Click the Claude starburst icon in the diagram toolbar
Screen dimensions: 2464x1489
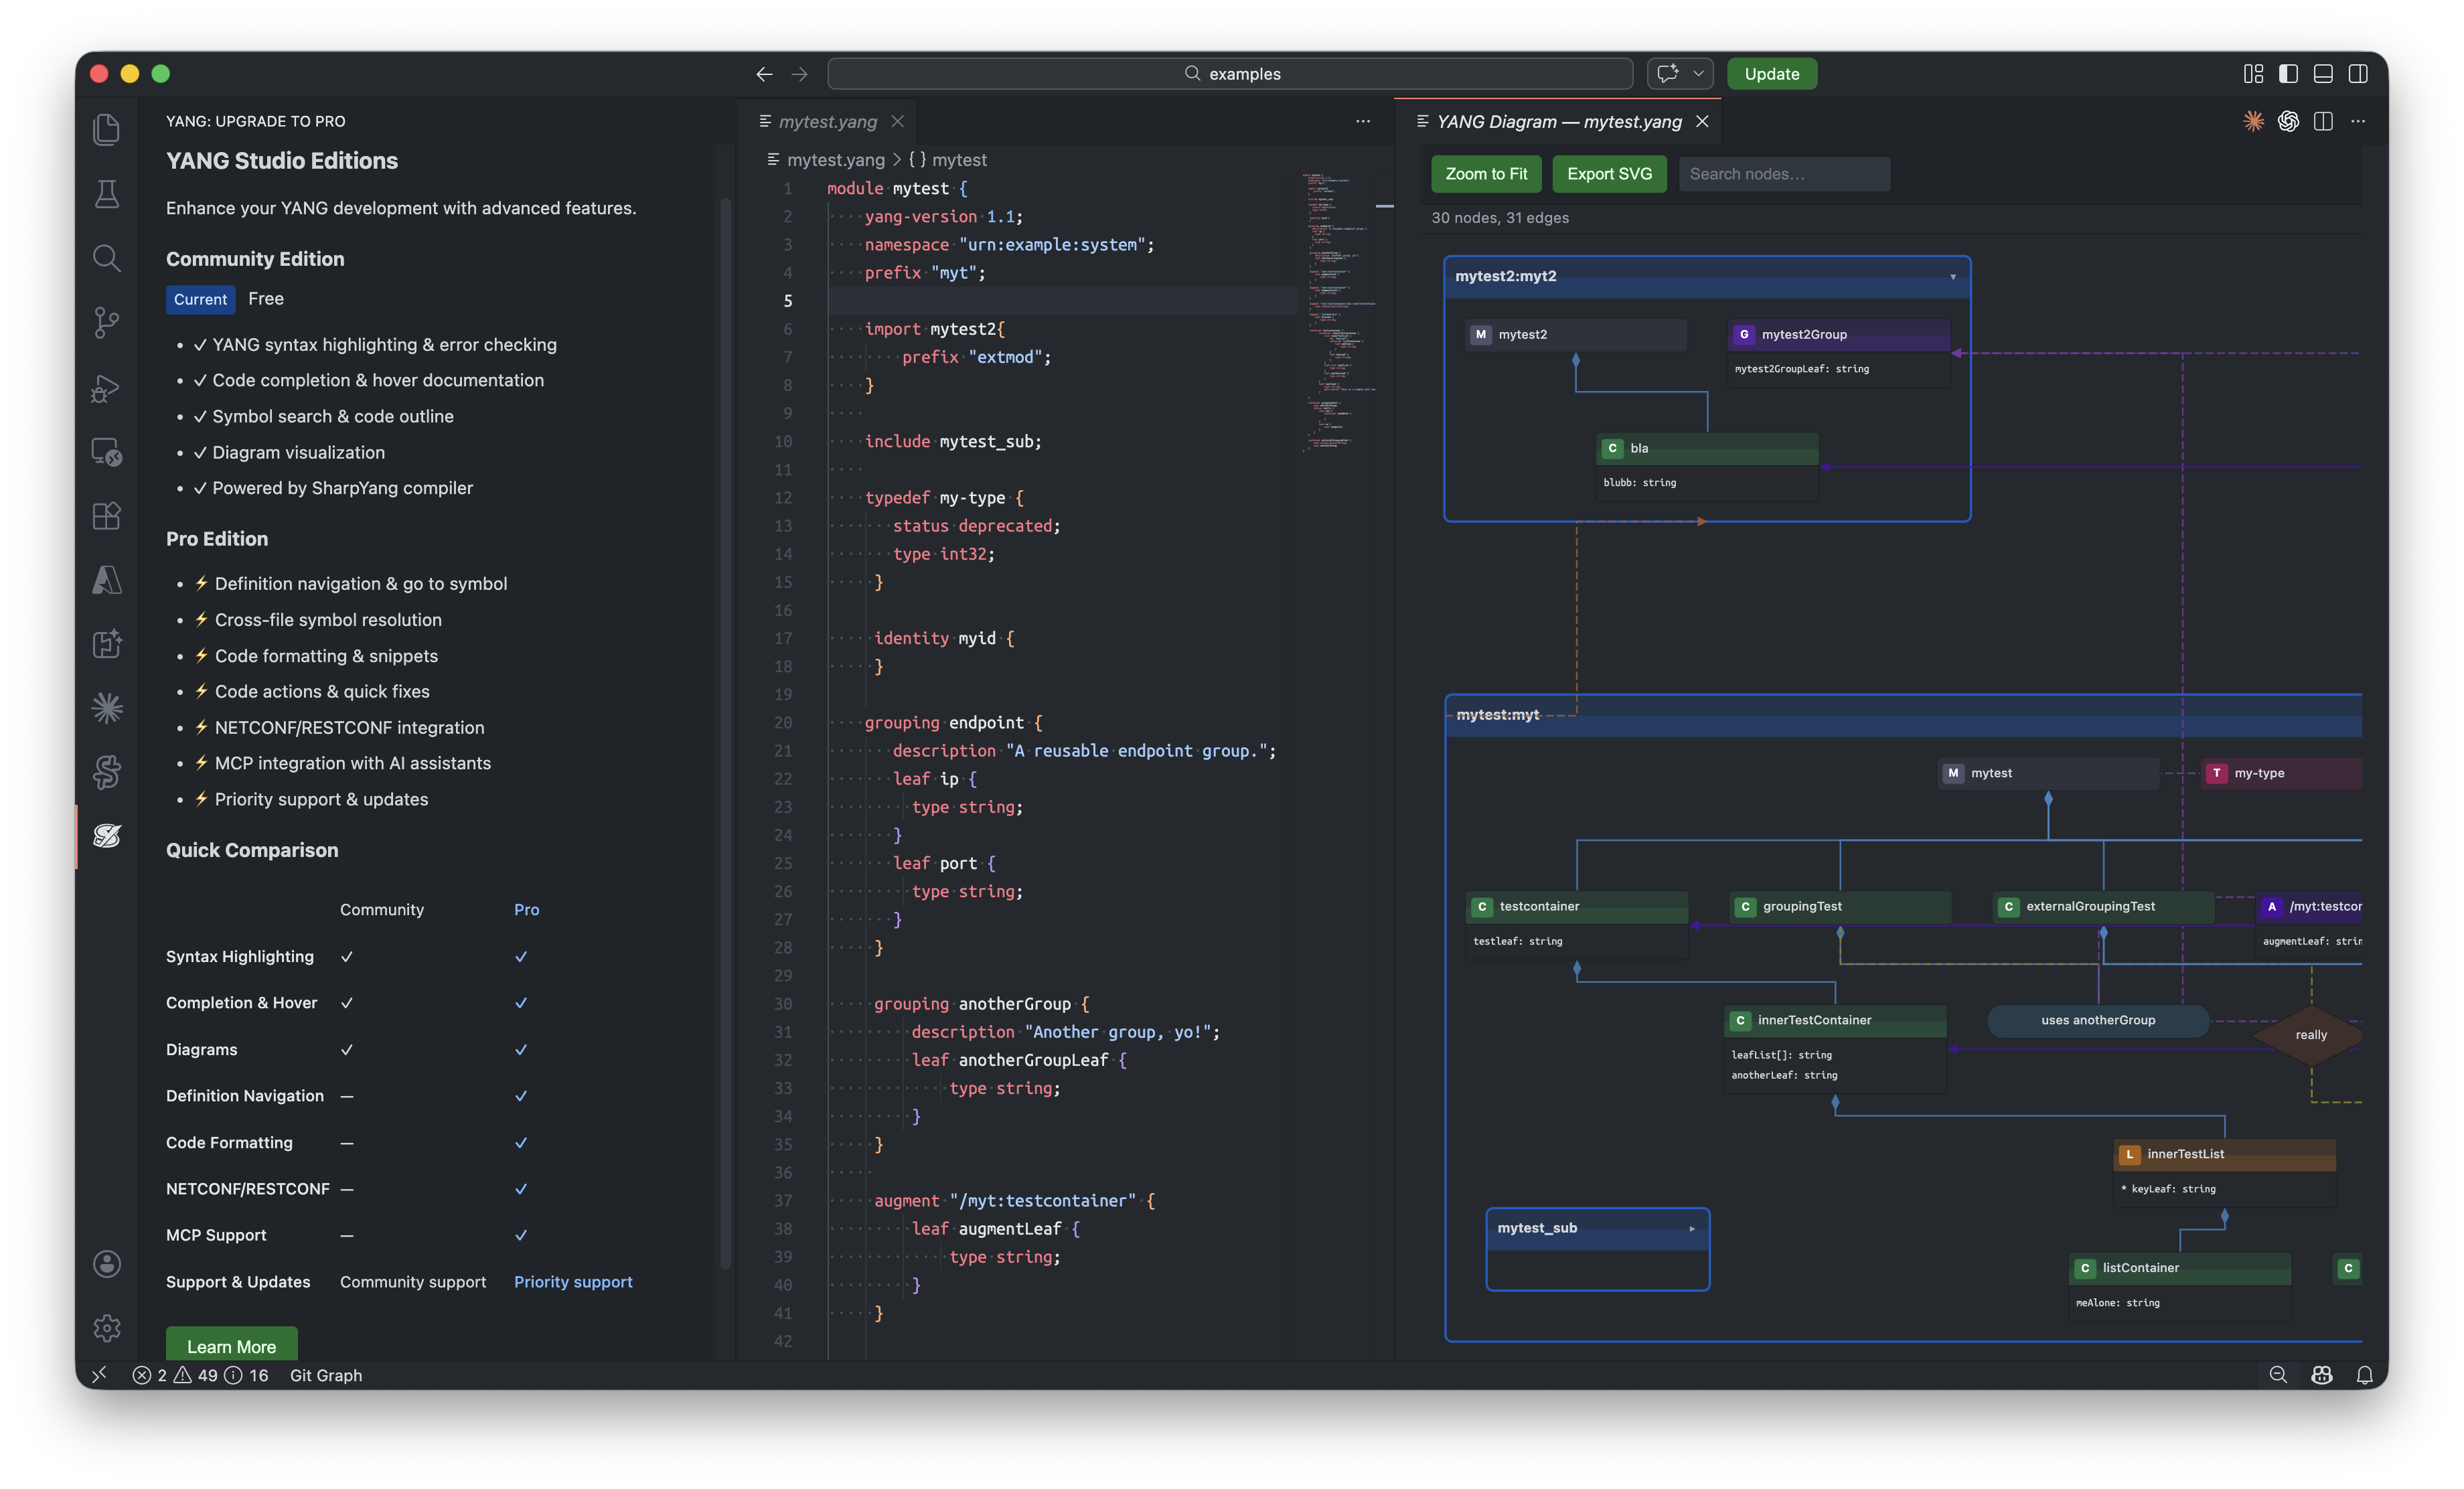click(x=2253, y=121)
